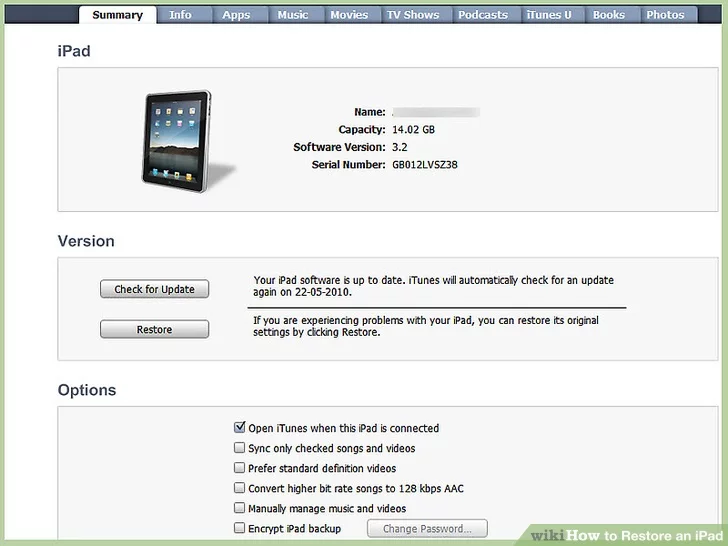The width and height of the screenshot is (728, 546).
Task: Select the Summary tab
Action: click(x=117, y=15)
